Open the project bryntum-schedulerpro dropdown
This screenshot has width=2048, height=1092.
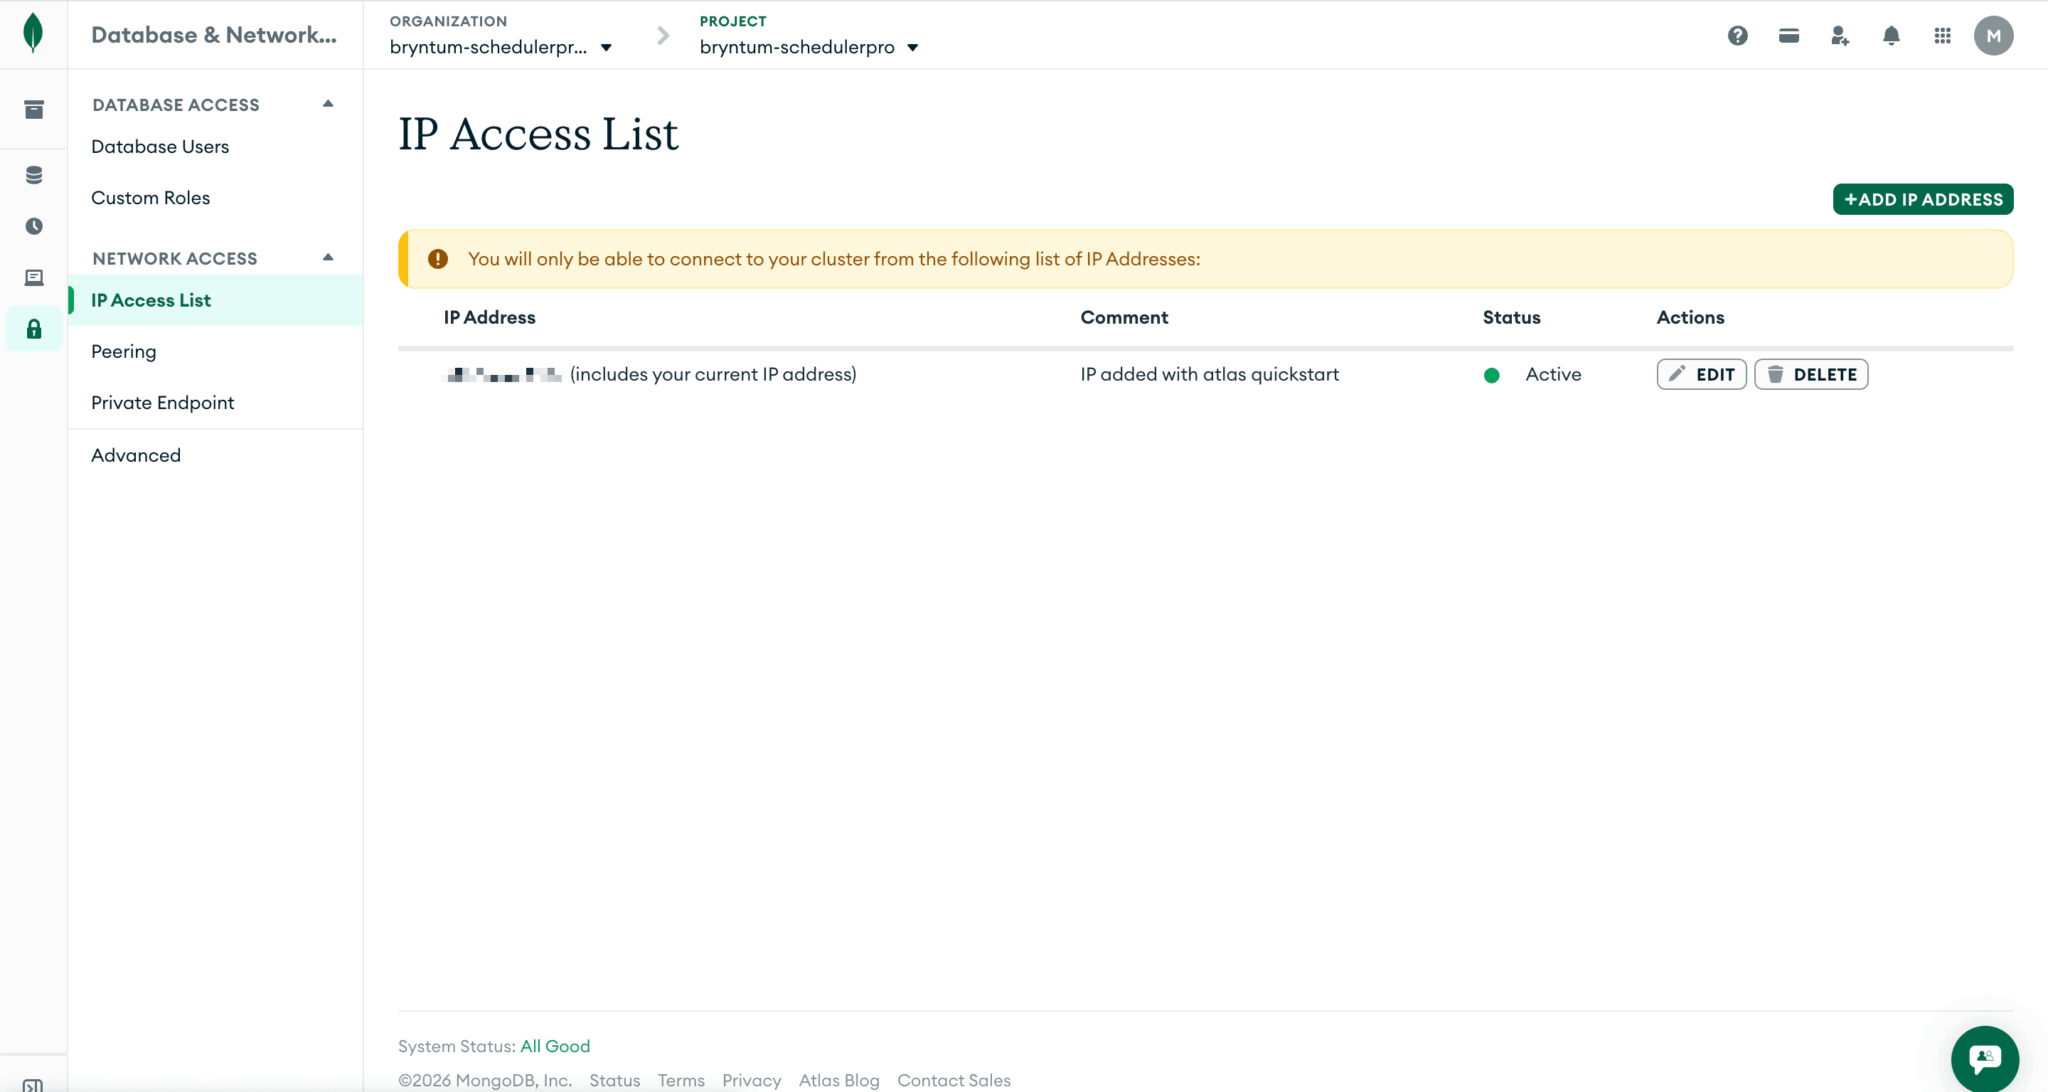tap(808, 46)
